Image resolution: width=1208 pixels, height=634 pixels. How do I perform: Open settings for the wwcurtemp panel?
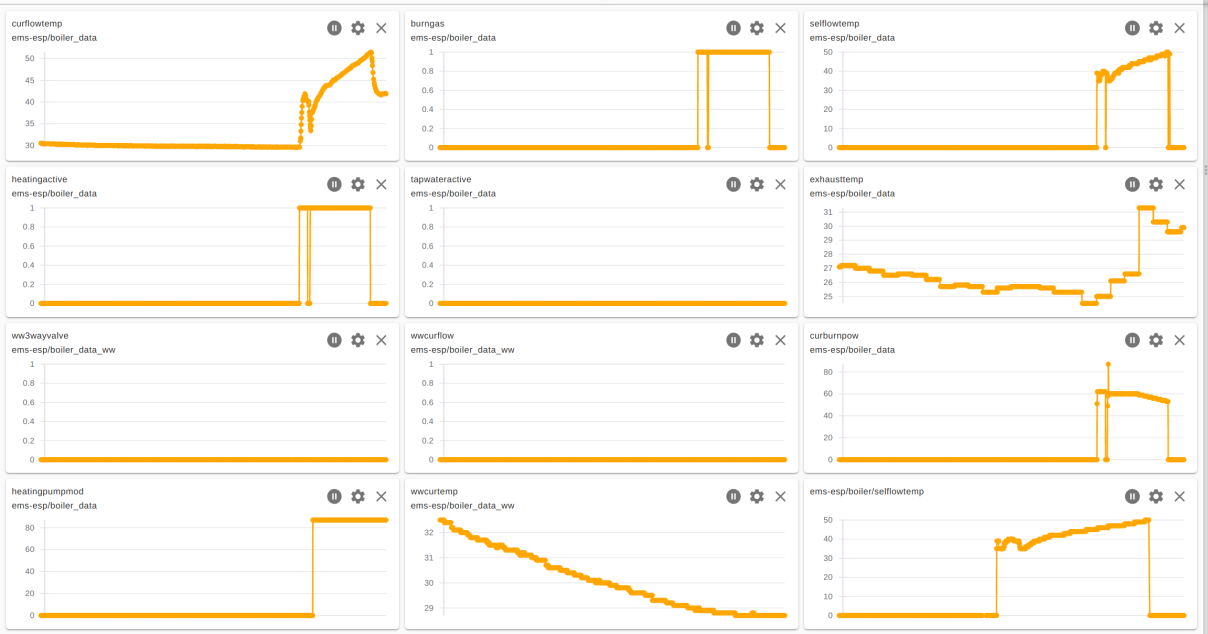pyautogui.click(x=757, y=496)
